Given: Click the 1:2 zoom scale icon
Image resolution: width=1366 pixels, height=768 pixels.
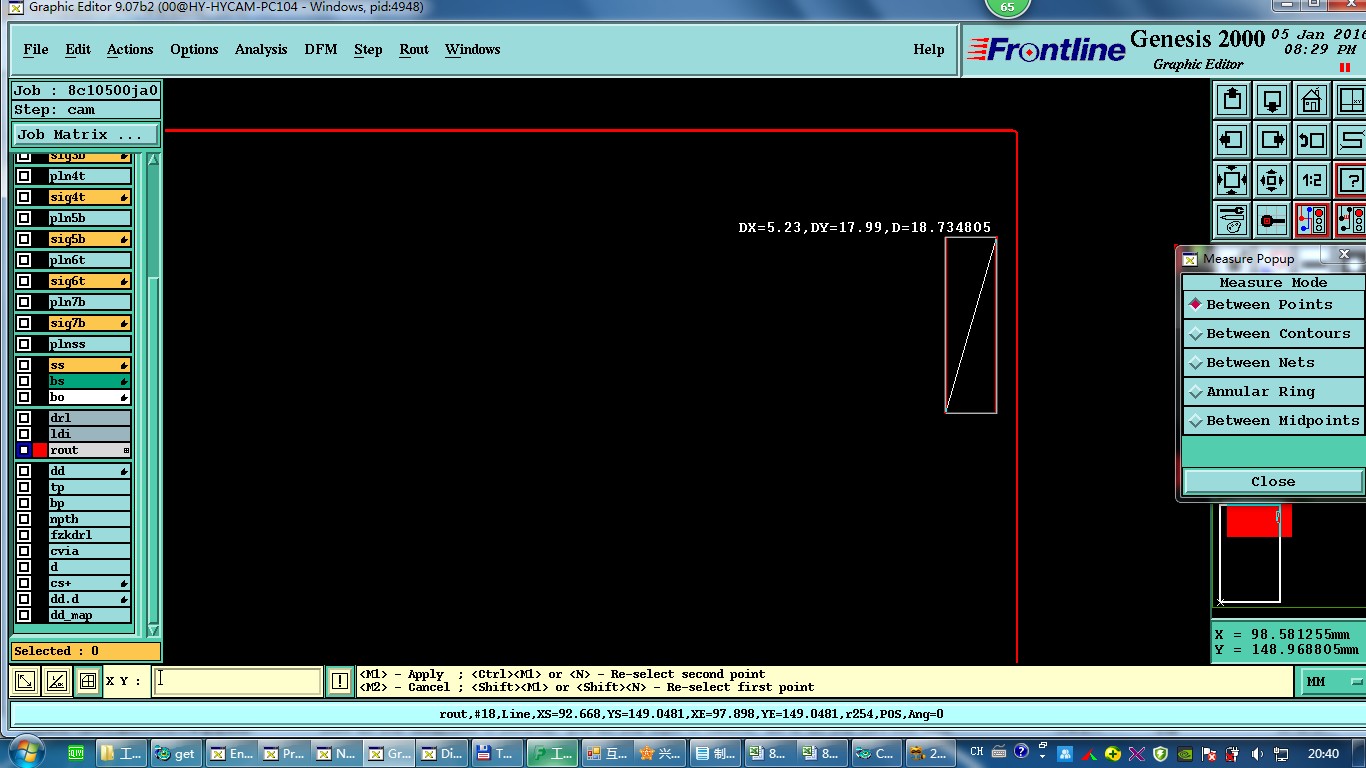Looking at the screenshot, I should click(x=1312, y=180).
